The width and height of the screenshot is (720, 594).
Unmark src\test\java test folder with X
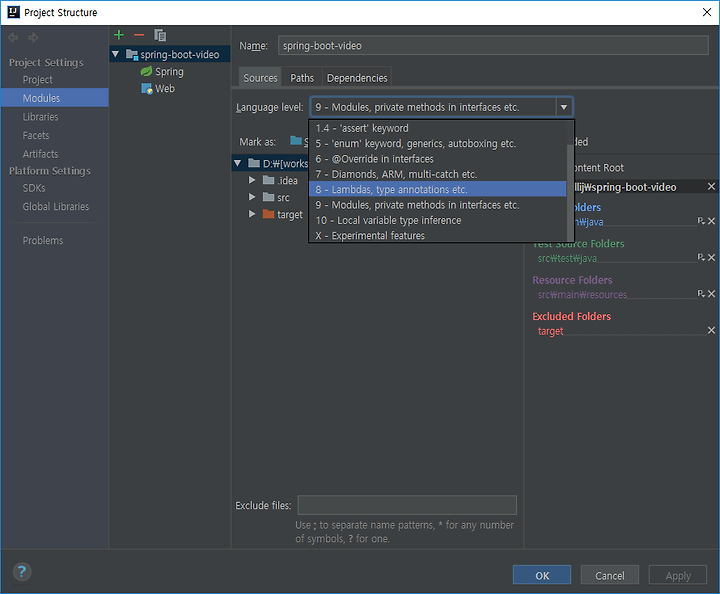coord(711,258)
